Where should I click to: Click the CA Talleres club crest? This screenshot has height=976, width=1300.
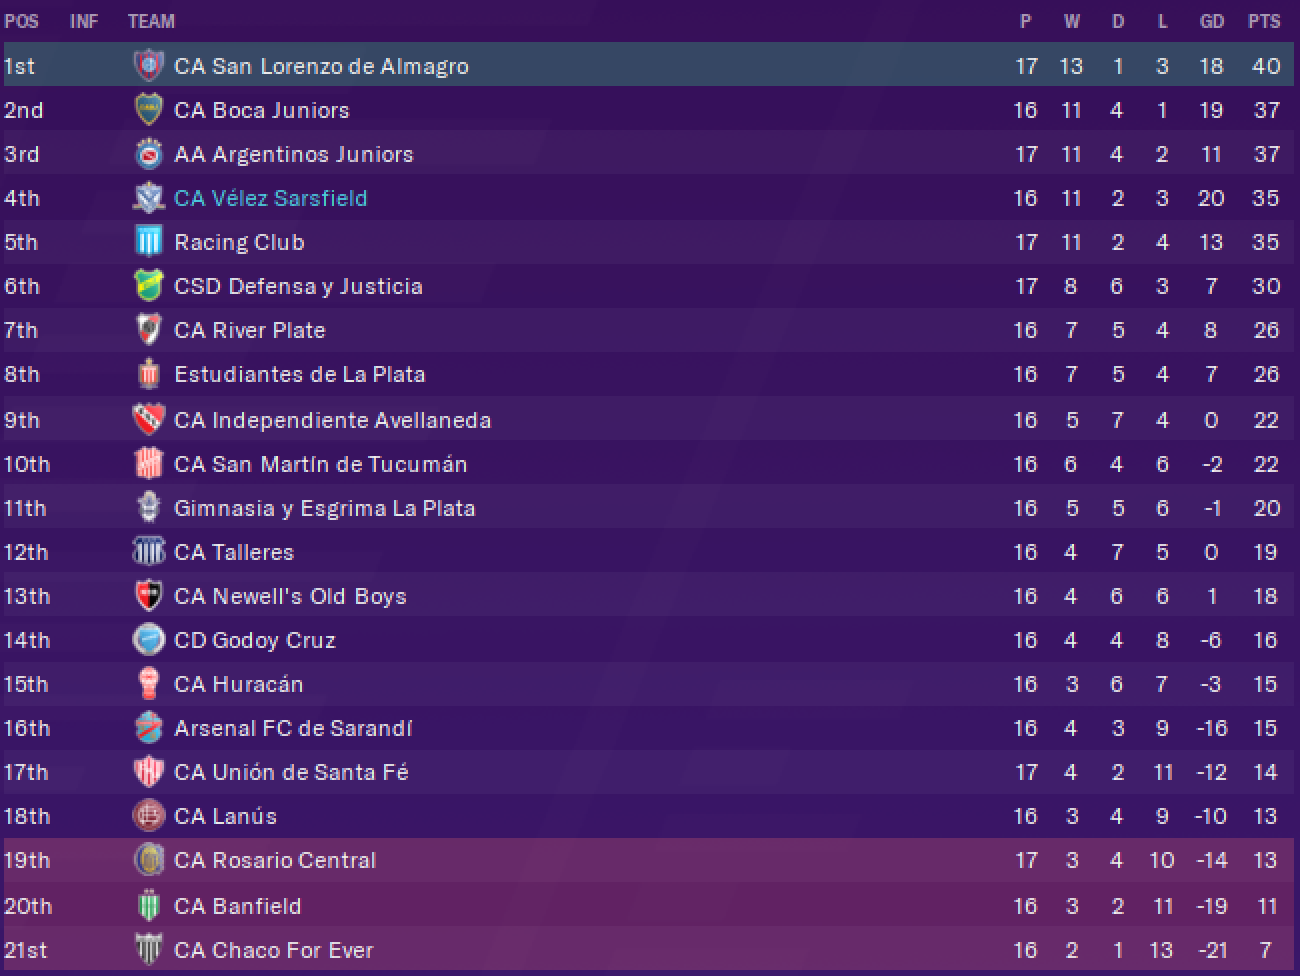(148, 552)
